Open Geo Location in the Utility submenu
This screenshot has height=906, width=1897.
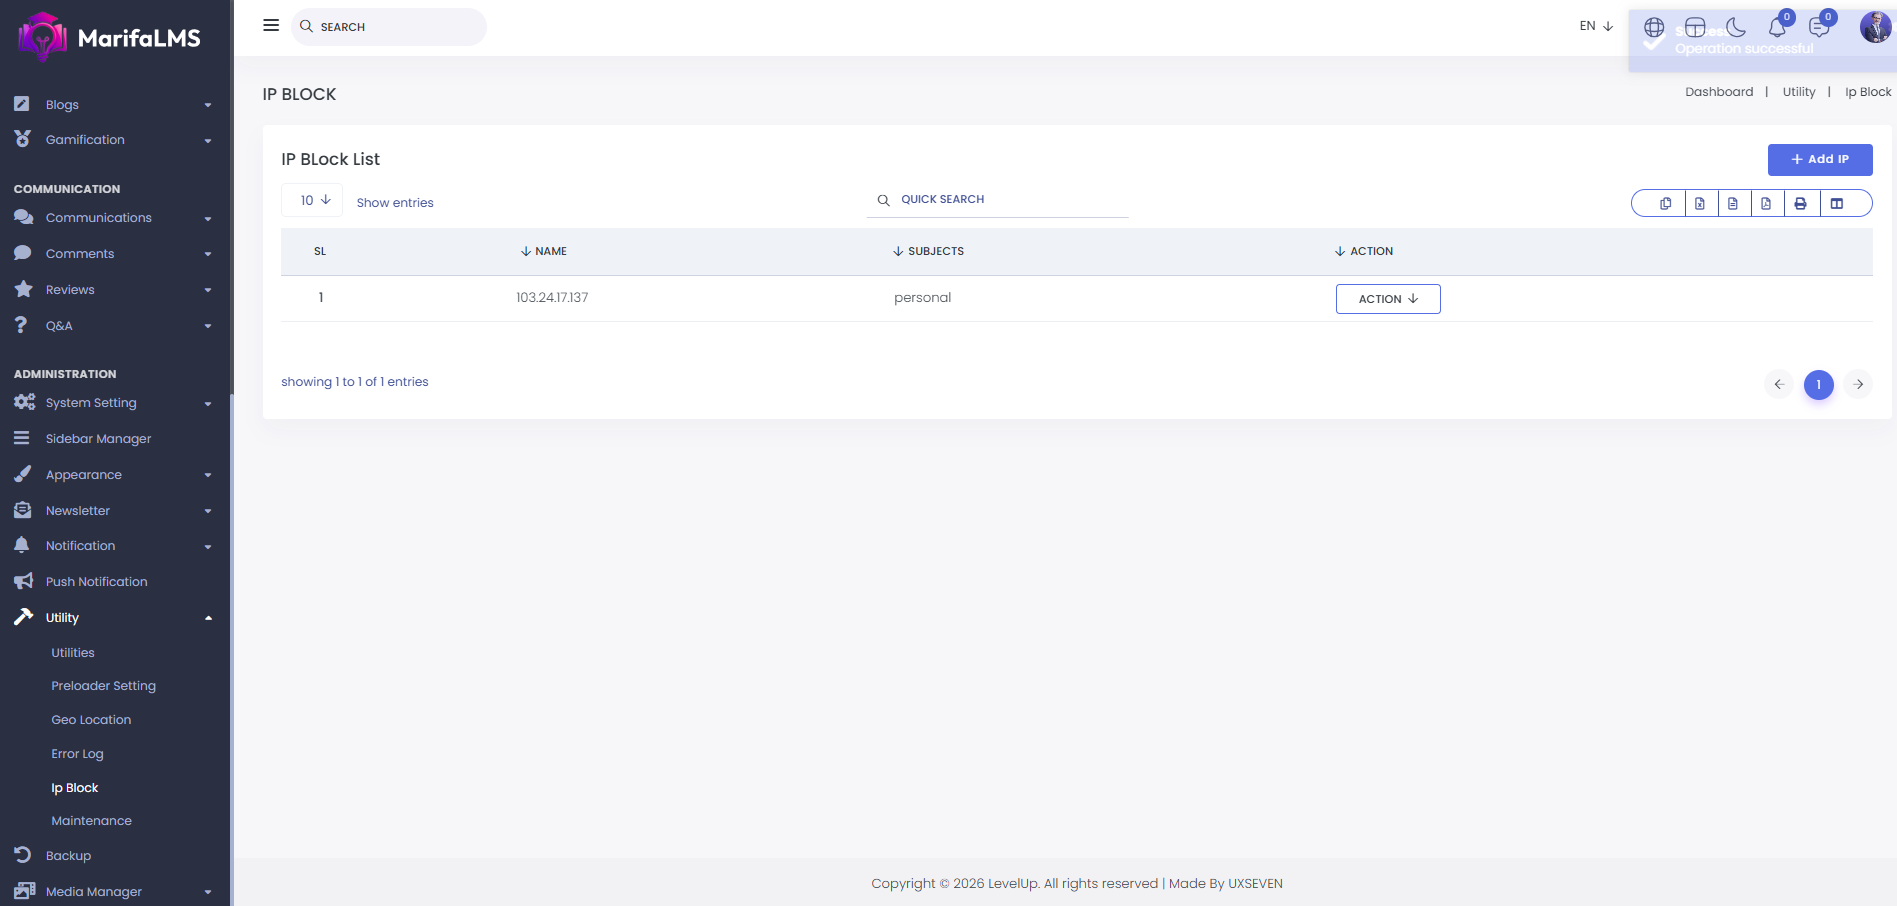(x=91, y=720)
